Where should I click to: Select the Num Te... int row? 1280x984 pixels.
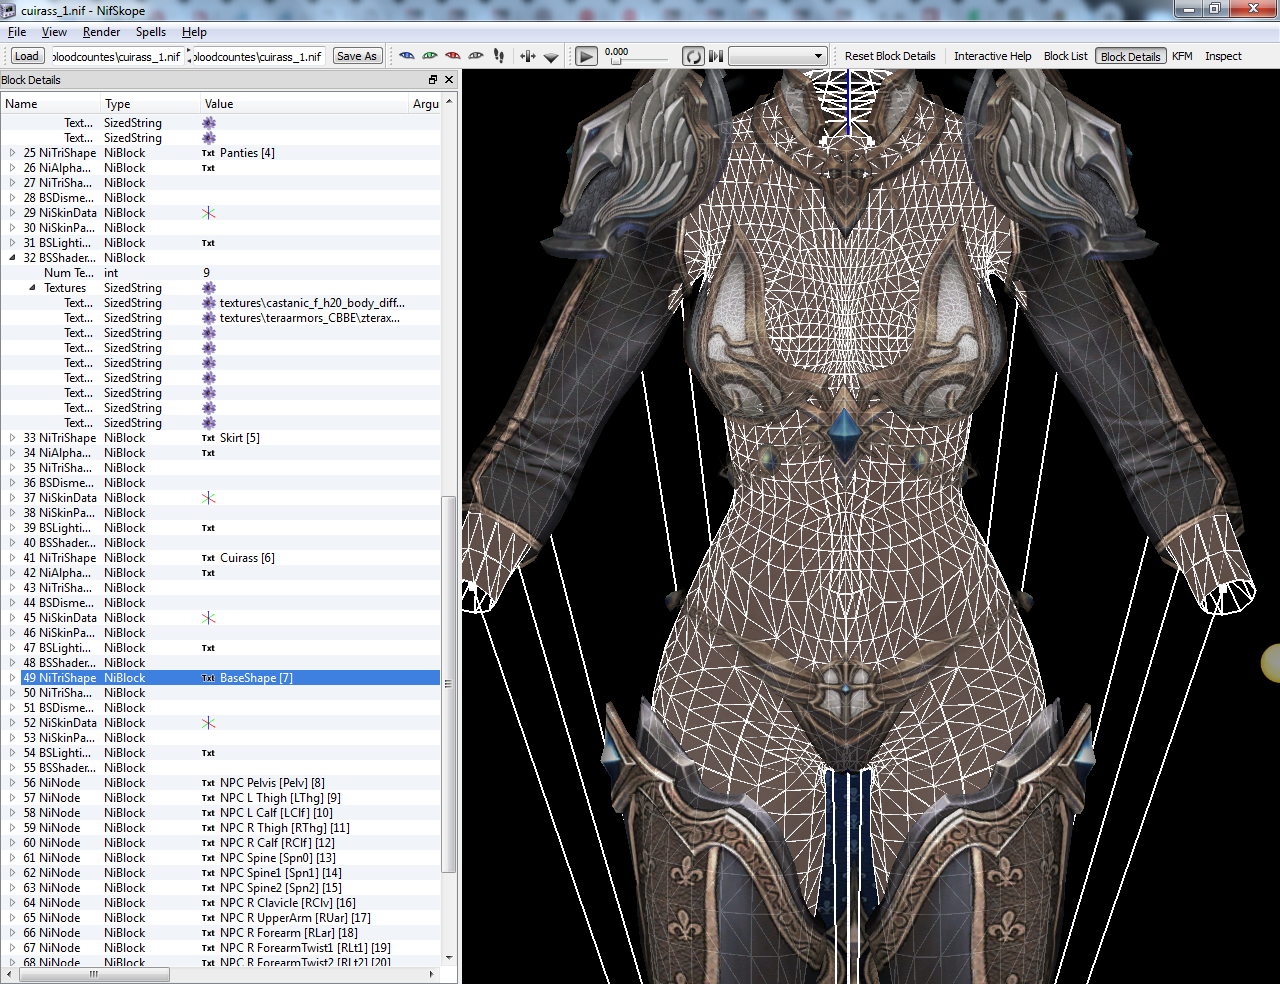click(220, 273)
